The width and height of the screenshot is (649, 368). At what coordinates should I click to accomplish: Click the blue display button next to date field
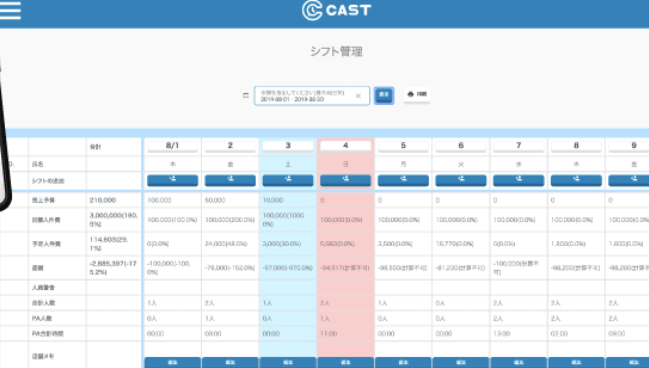click(x=384, y=95)
